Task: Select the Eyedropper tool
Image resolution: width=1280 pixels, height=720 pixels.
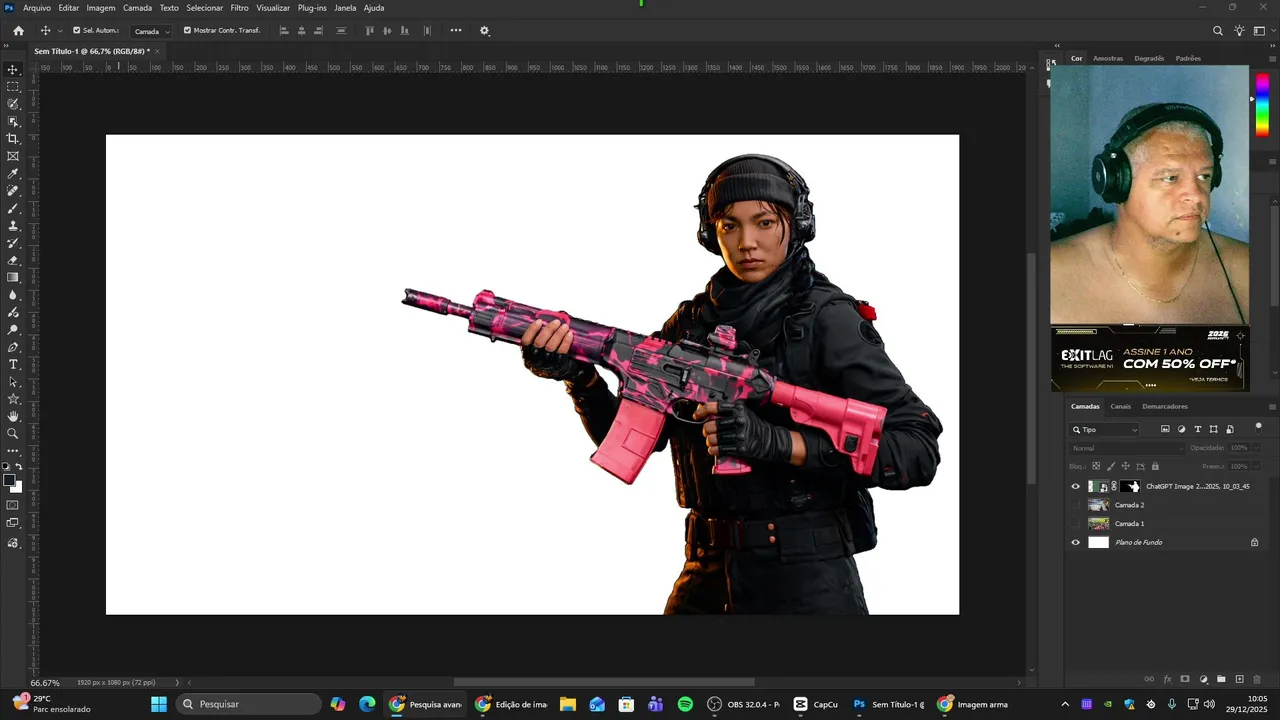Action: pyautogui.click(x=13, y=174)
